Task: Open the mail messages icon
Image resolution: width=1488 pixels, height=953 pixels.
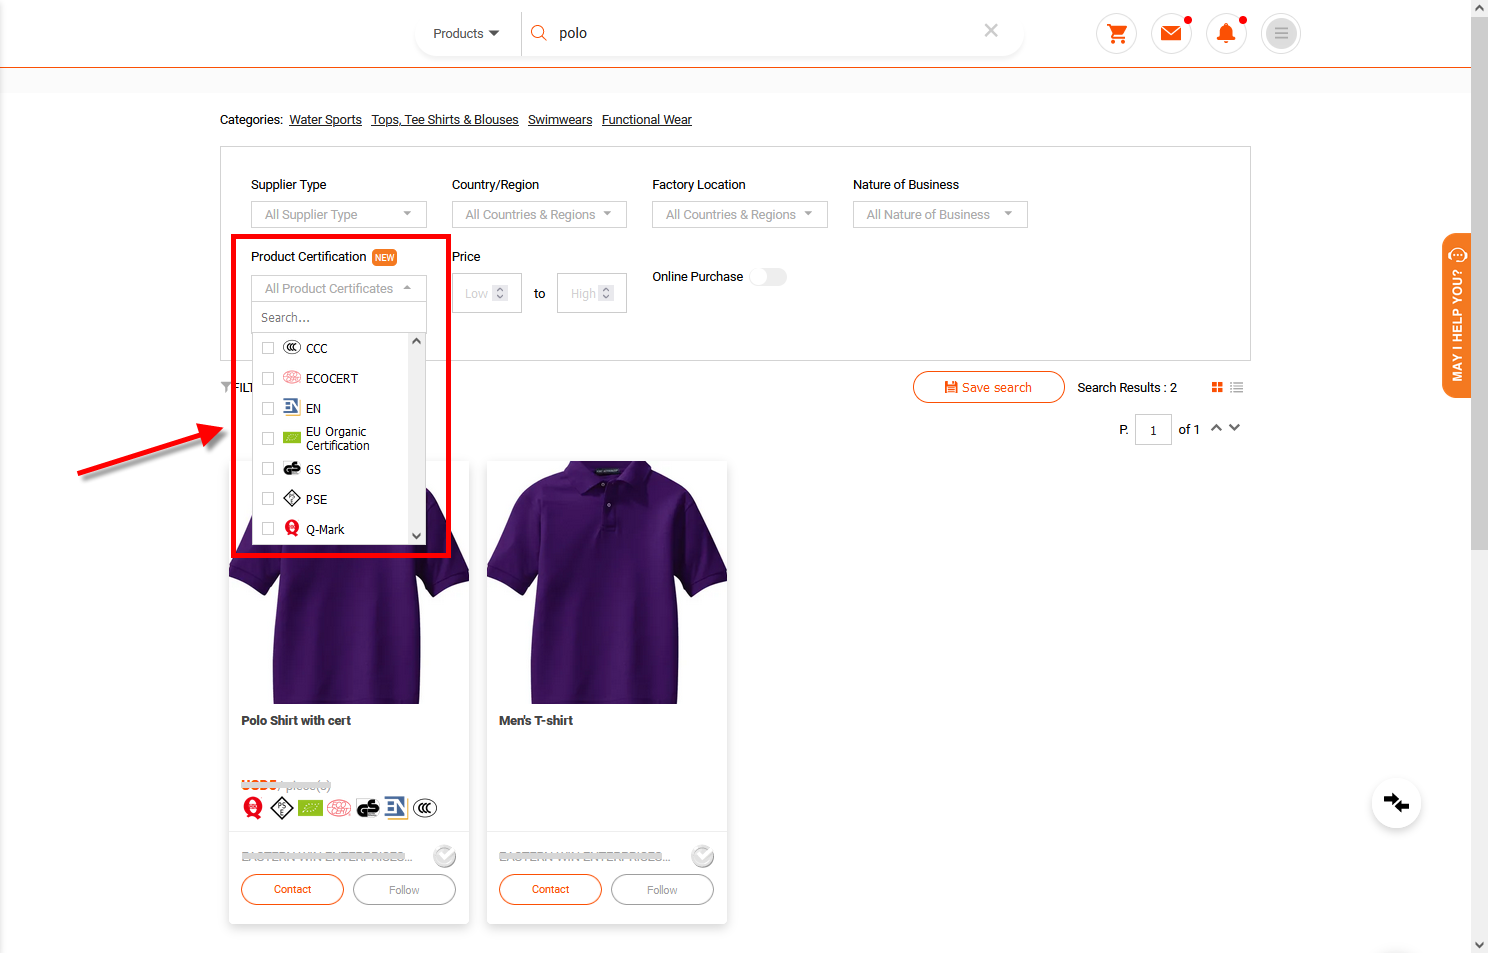Action: (x=1171, y=34)
